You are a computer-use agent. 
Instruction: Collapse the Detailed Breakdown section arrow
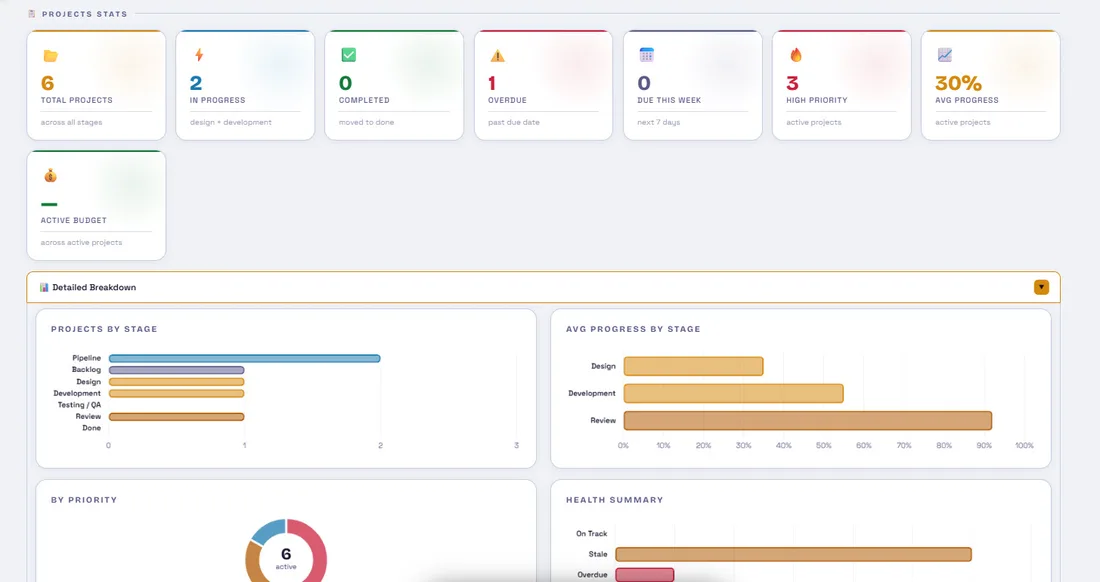pyautogui.click(x=1041, y=286)
